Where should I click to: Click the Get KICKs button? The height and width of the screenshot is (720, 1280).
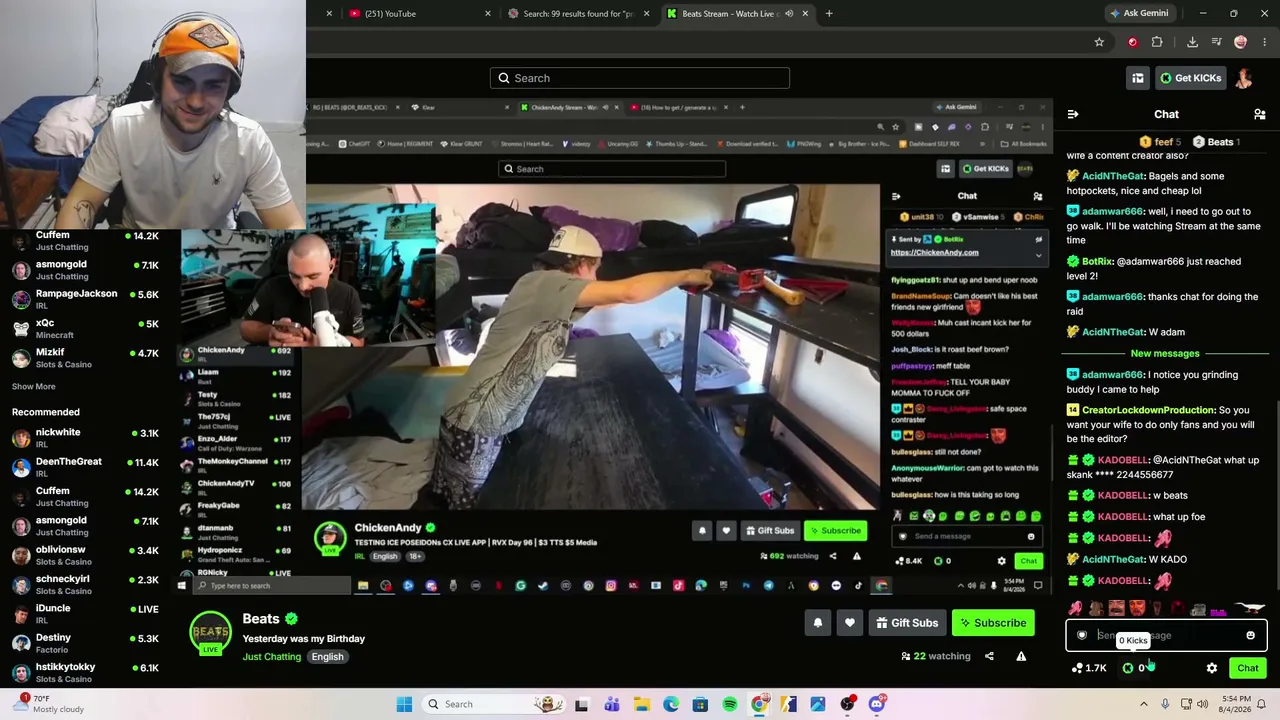tap(1190, 78)
